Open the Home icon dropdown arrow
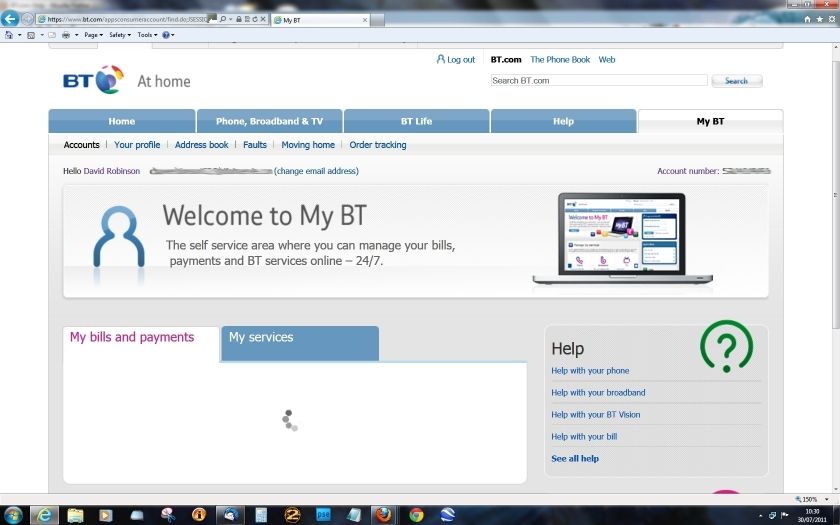 pos(19,35)
